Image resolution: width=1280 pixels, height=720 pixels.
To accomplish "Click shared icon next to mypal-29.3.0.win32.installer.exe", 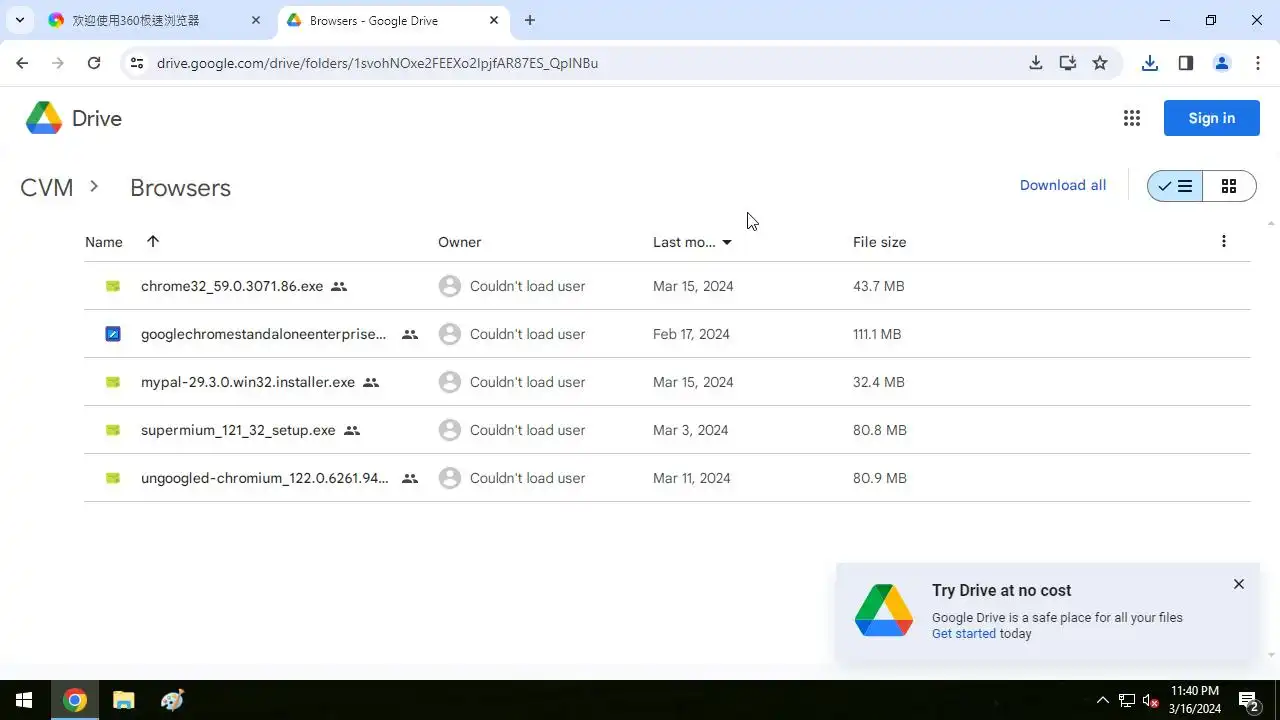I will click(x=371, y=382).
